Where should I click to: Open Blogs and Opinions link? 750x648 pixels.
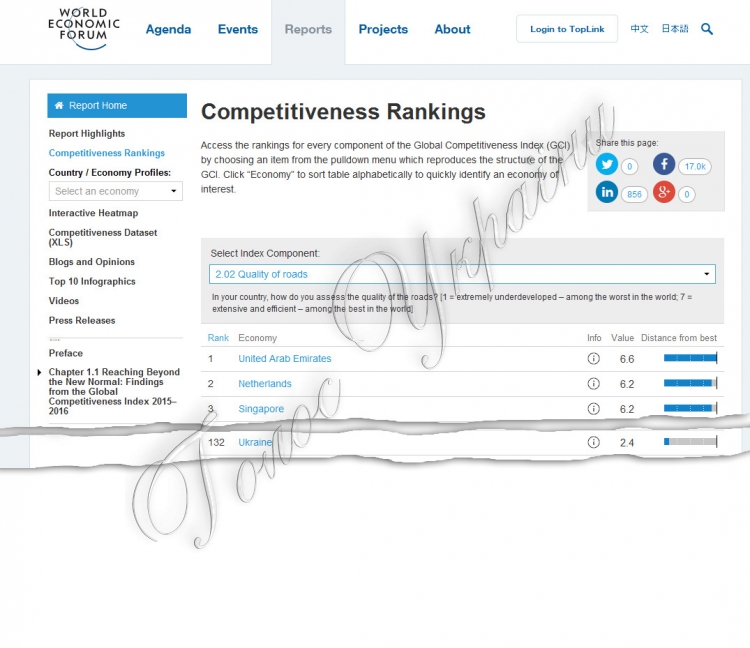92,262
